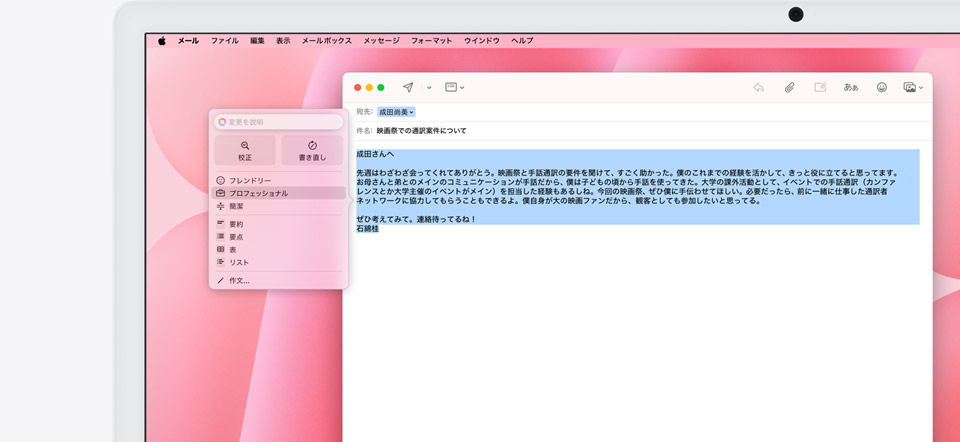Open the emoji picker smiley icon
960x442 pixels.
click(882, 88)
